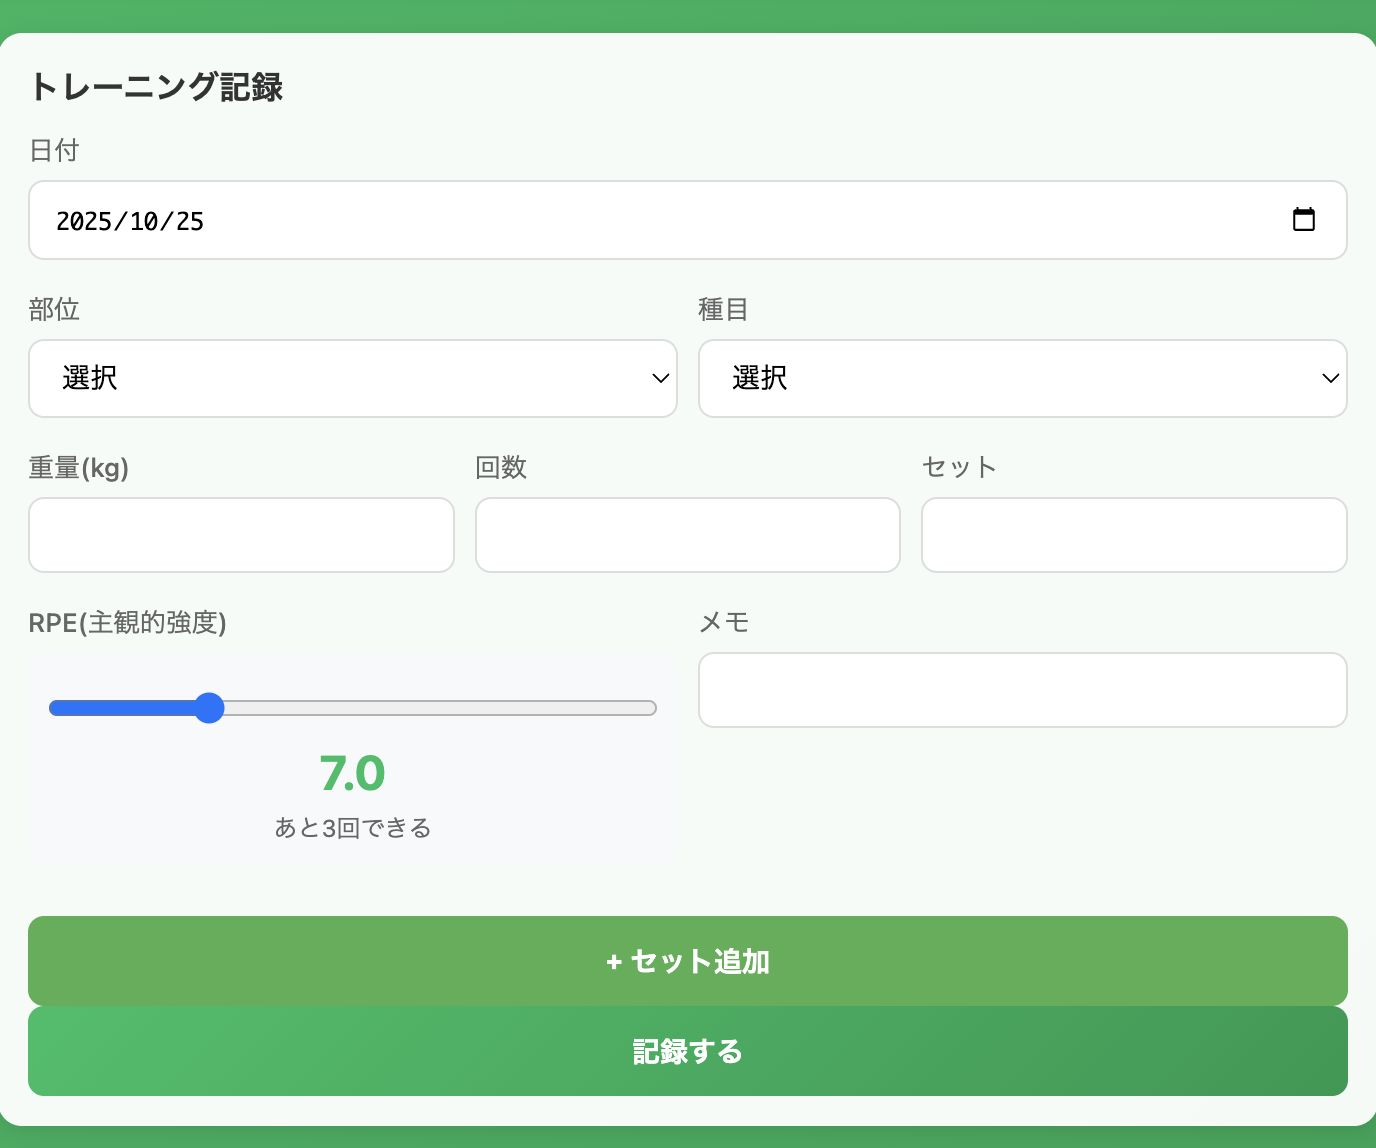The image size is (1376, 1148).
Task: Select the month segment of the date
Action: coord(144,221)
